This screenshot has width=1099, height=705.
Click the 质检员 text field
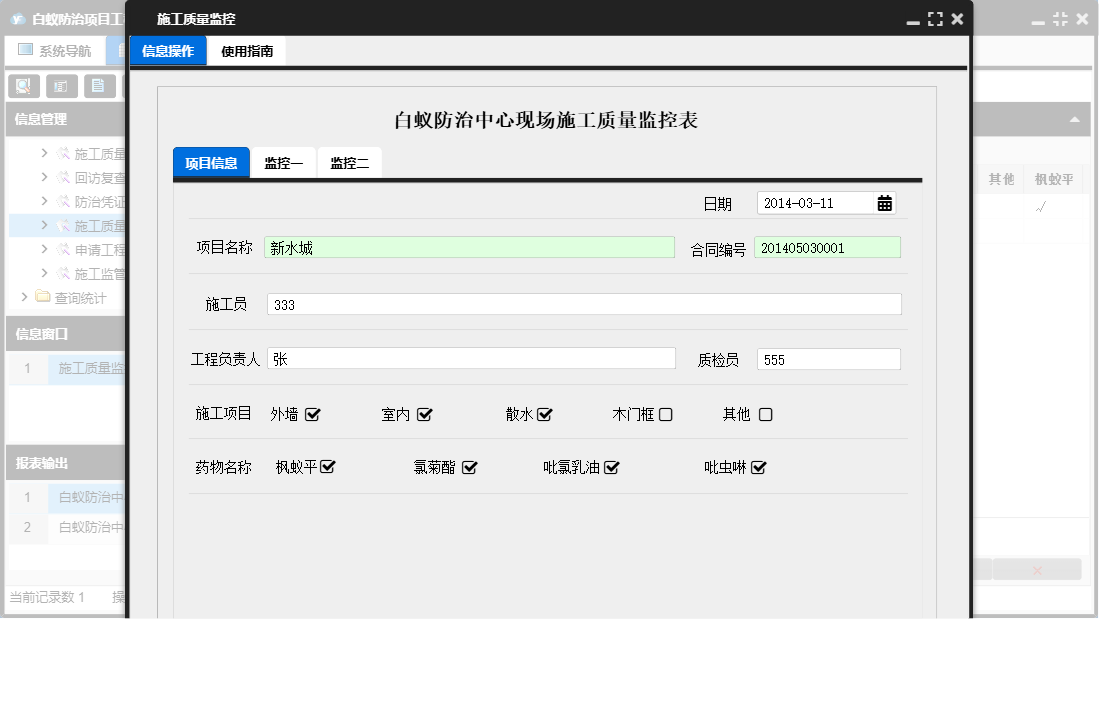tap(828, 359)
